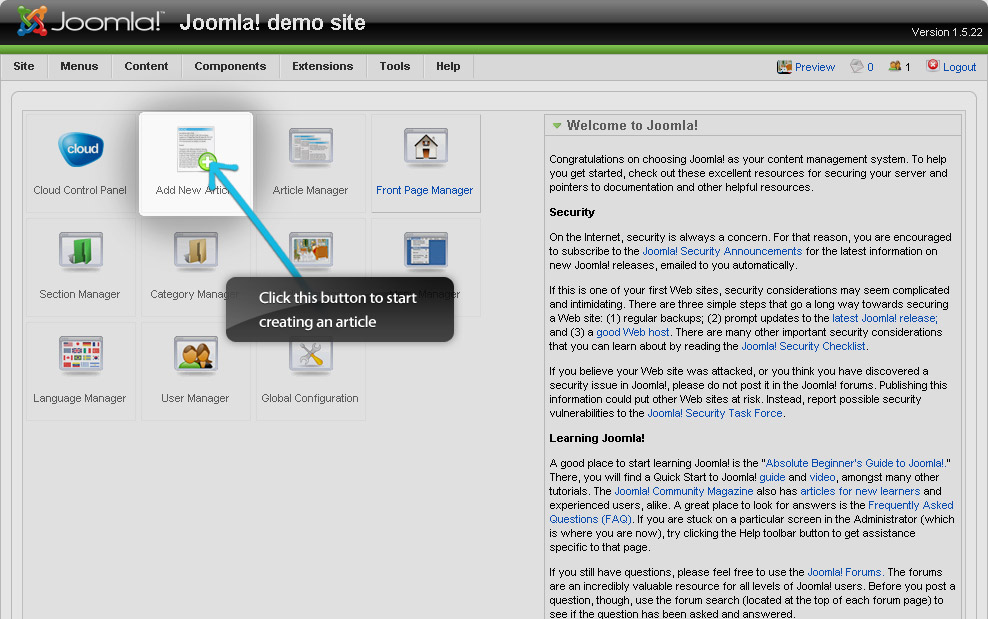Open the Help menu

tap(448, 66)
